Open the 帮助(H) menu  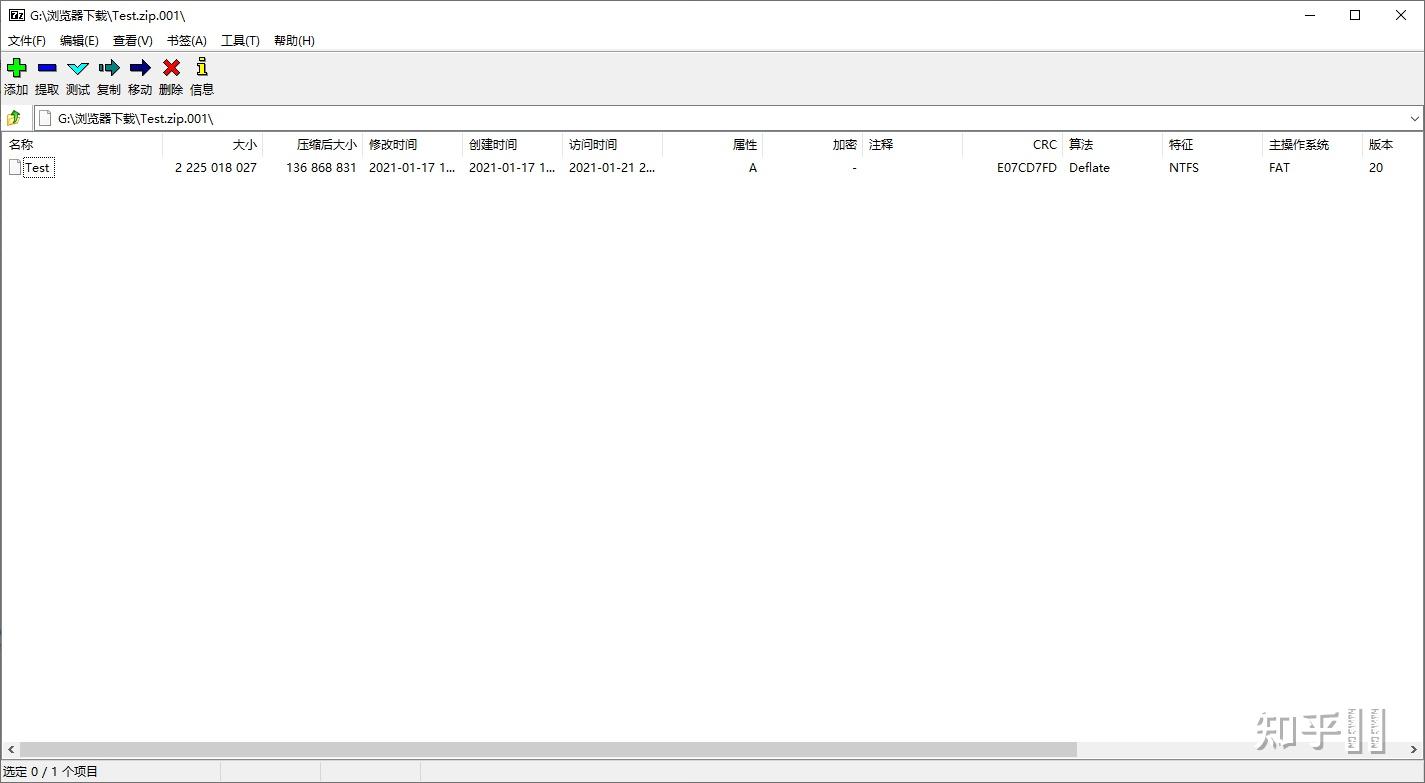click(x=294, y=41)
